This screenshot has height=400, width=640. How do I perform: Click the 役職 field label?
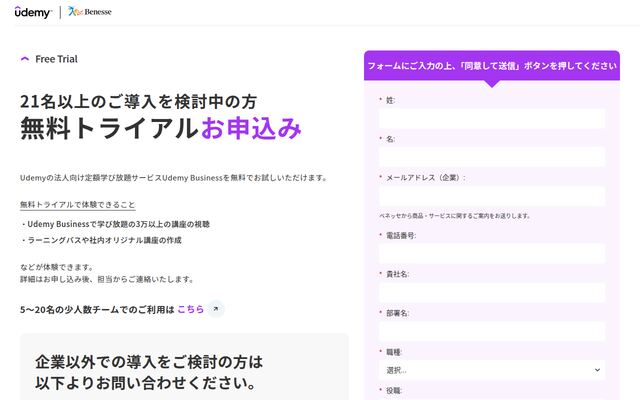tap(394, 391)
